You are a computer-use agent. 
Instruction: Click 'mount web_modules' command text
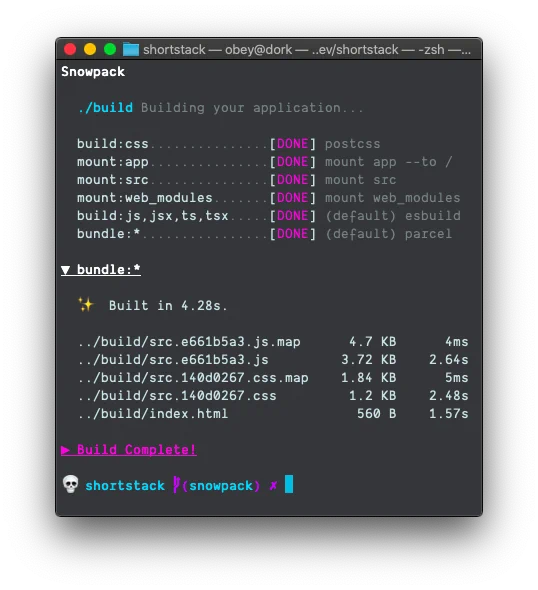click(392, 198)
